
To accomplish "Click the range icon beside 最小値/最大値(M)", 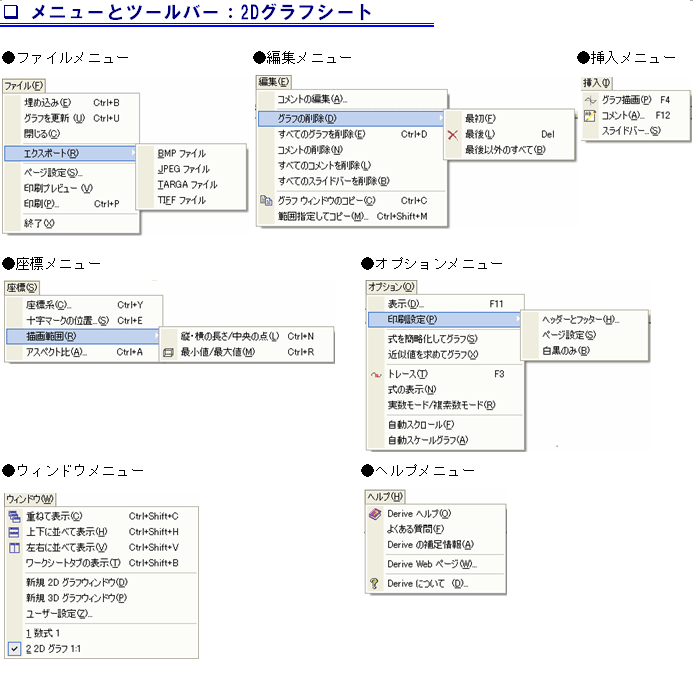I will click(x=168, y=353).
